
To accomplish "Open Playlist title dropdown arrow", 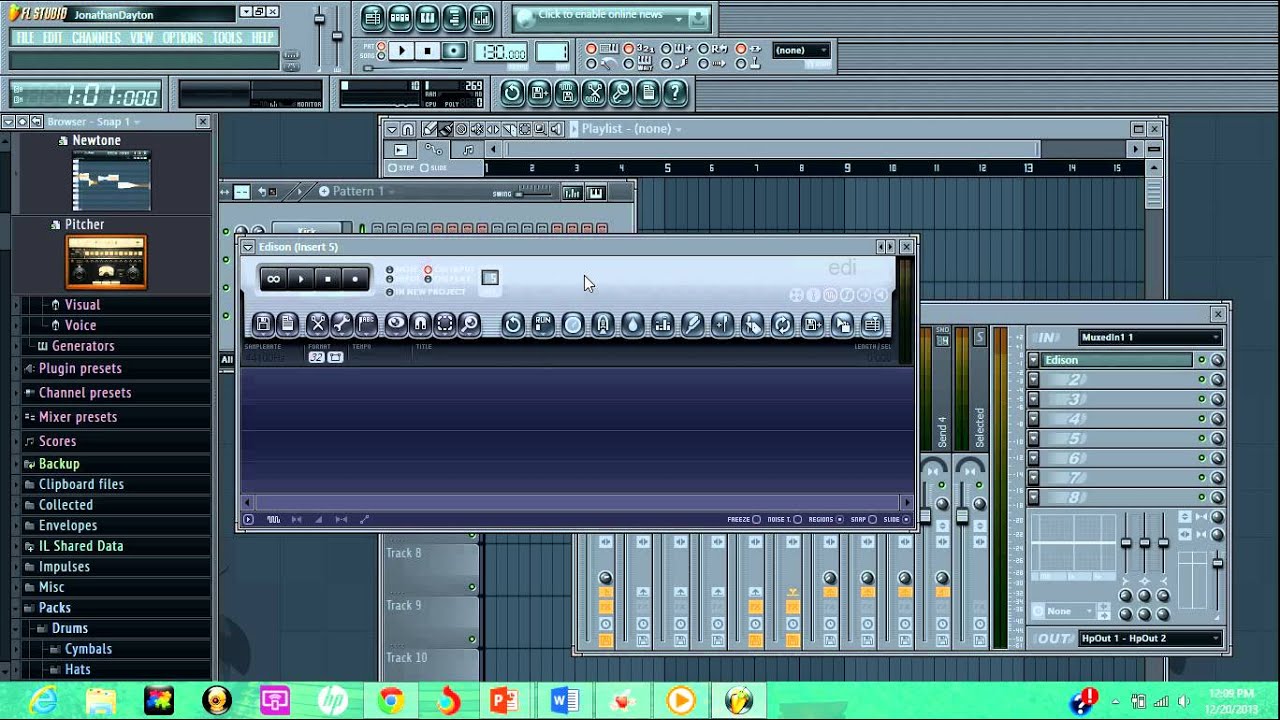I will click(679, 129).
